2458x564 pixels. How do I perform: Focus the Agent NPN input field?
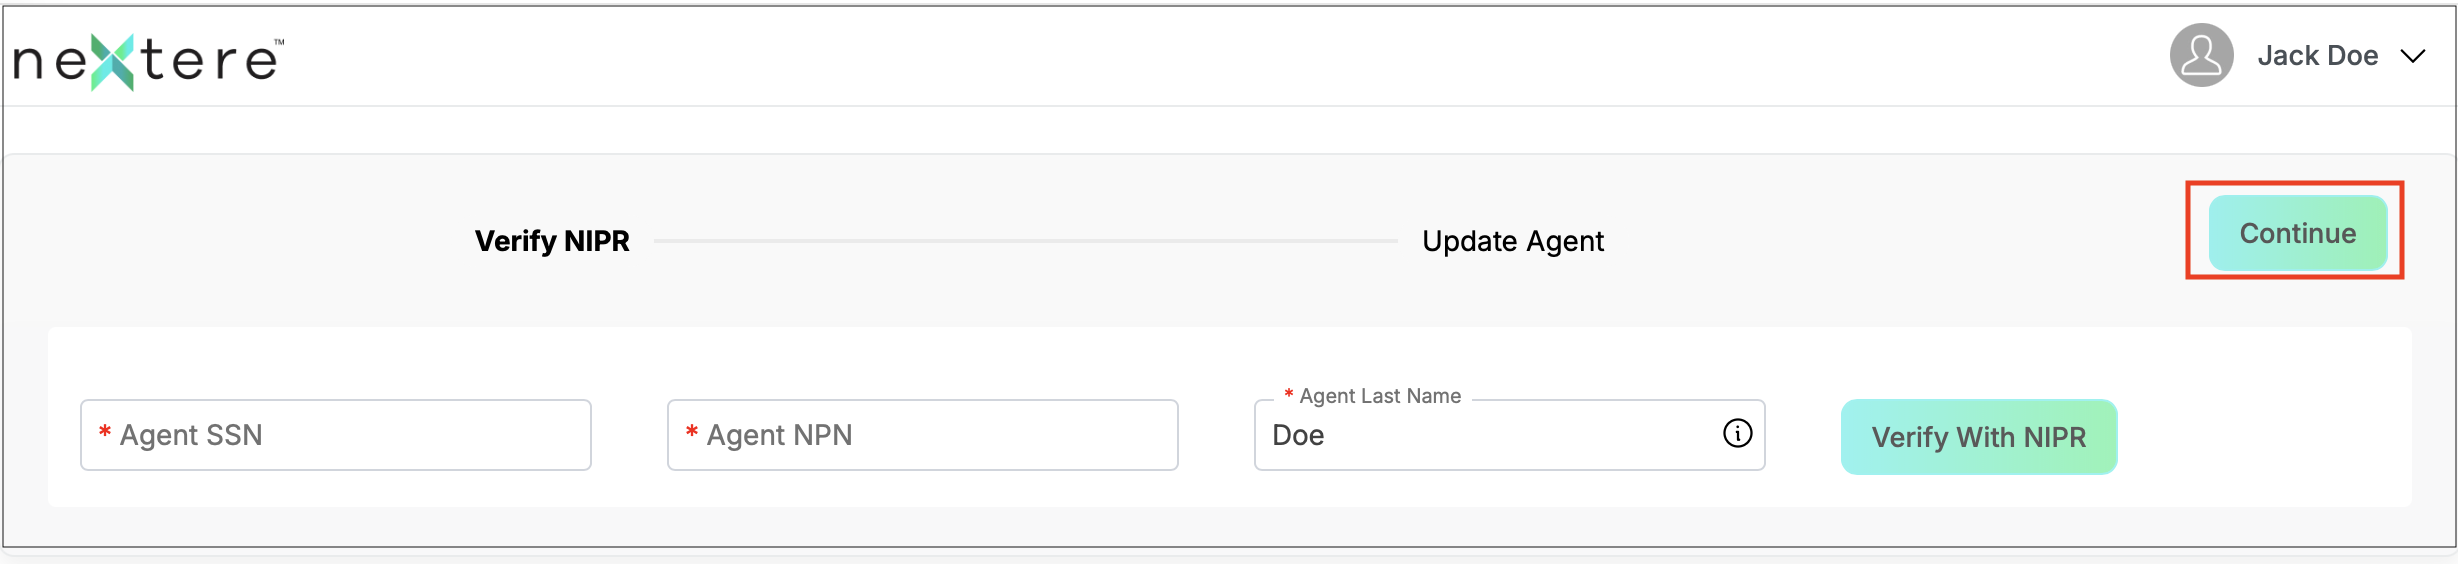coord(922,435)
